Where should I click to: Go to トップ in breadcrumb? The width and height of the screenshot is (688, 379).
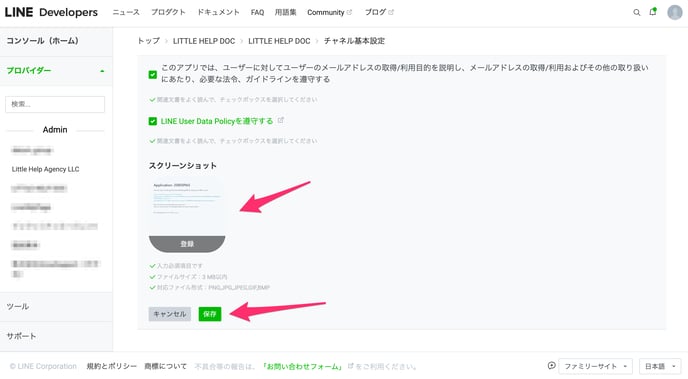pyautogui.click(x=149, y=41)
